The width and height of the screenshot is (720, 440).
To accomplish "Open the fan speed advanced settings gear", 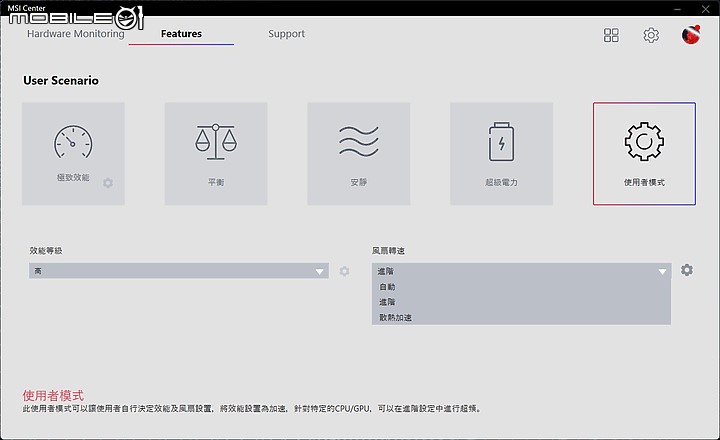I will point(687,270).
